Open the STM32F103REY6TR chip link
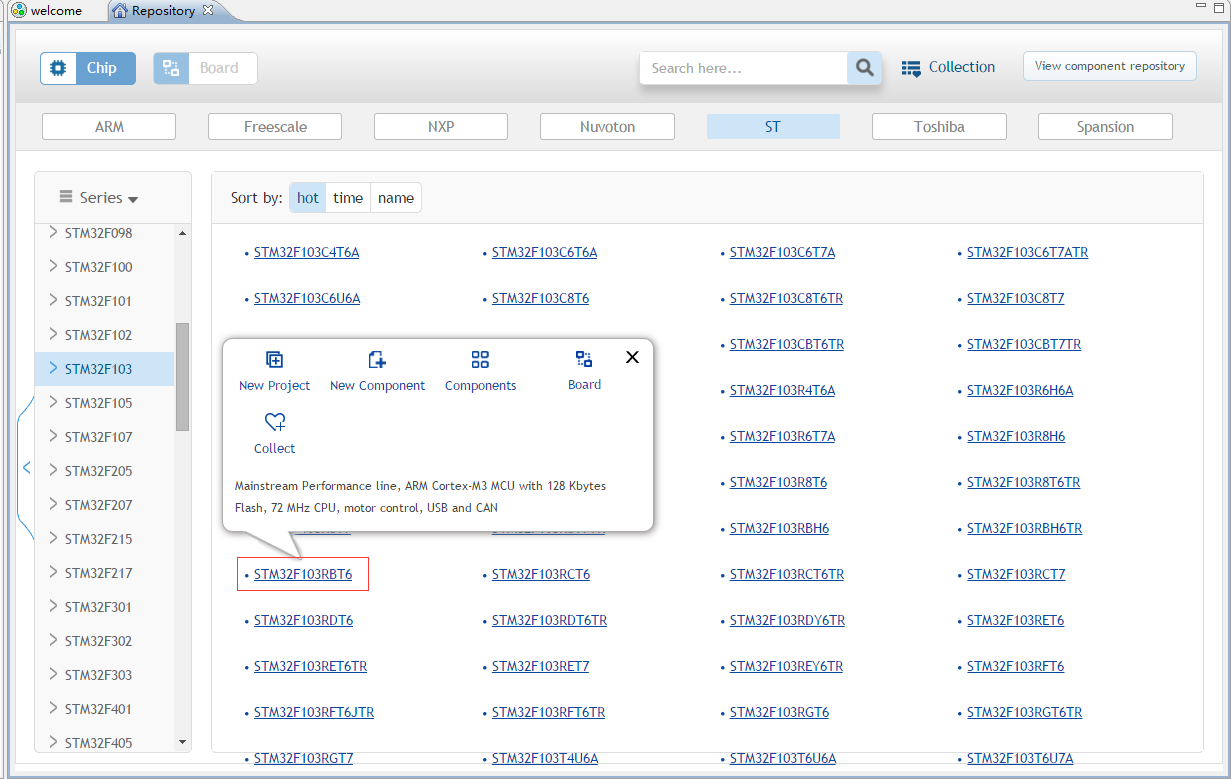The height and width of the screenshot is (779, 1231). (786, 666)
